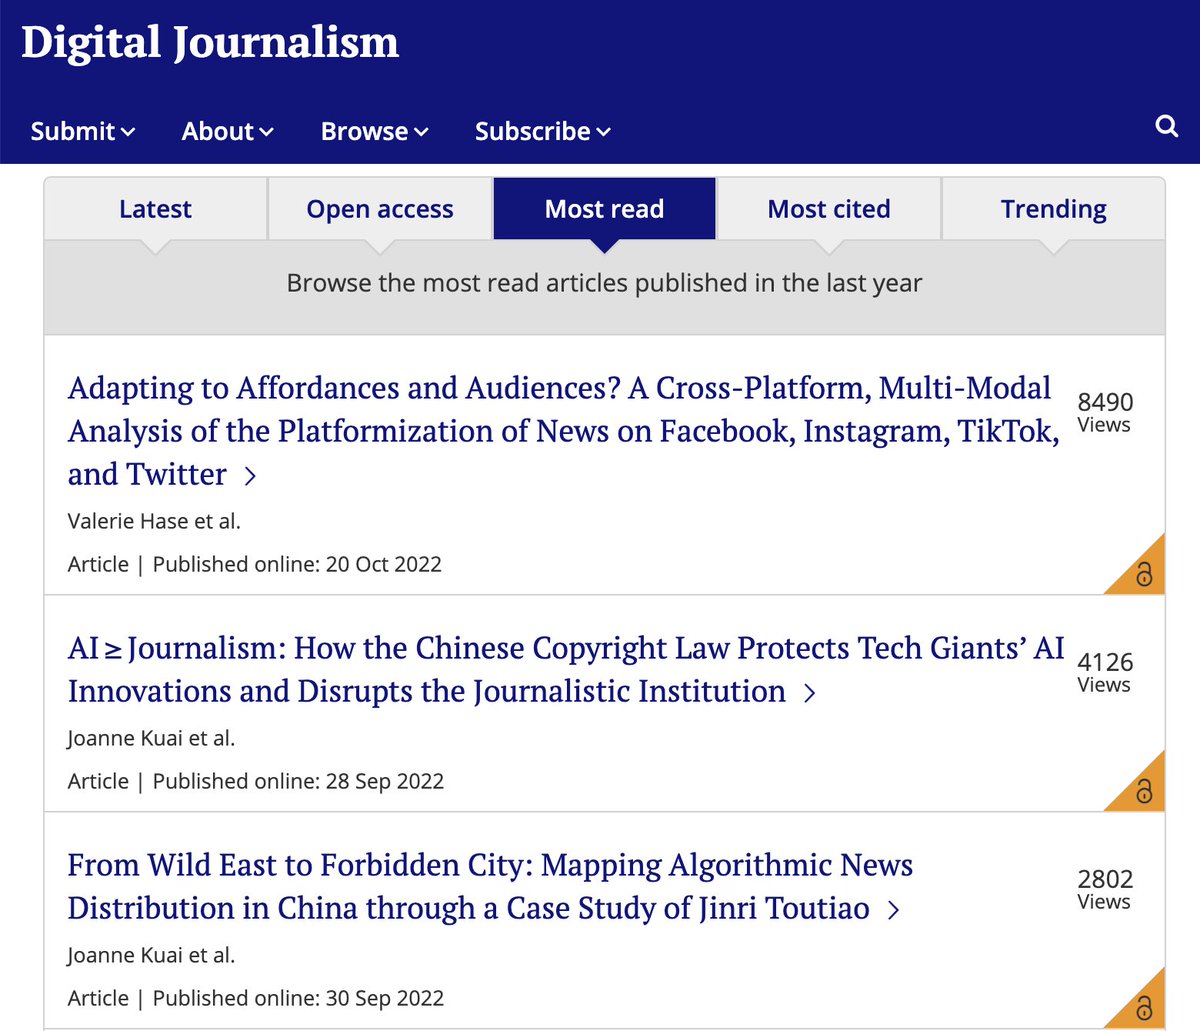This screenshot has width=1200, height=1031.
Task: Click open access lock icon on Jinri Toutiao article
Action: point(1144,1007)
